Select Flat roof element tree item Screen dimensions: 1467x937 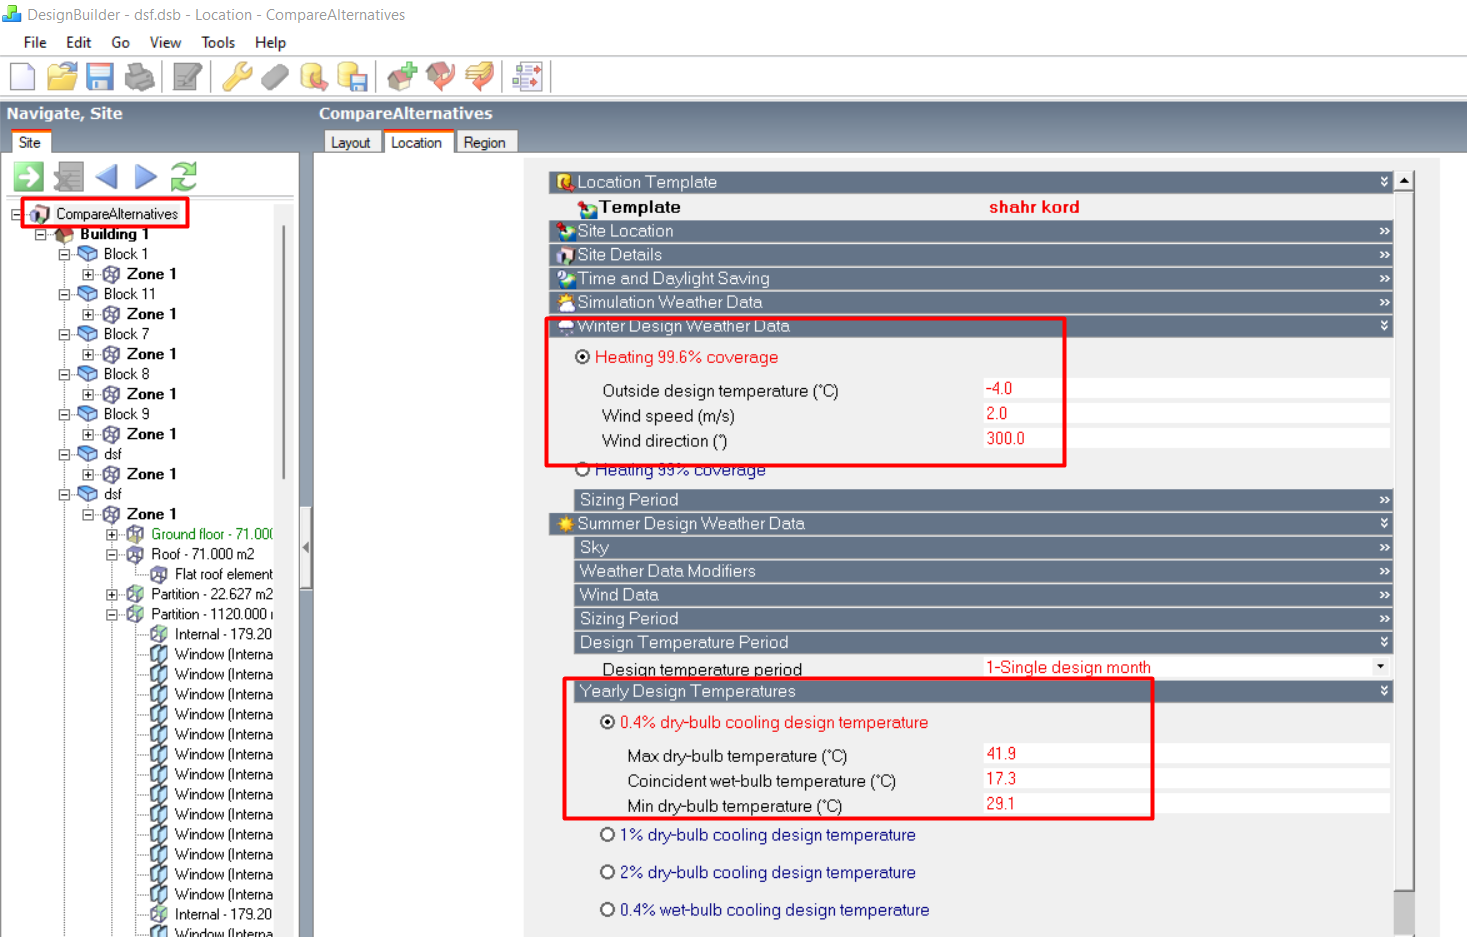(x=223, y=574)
